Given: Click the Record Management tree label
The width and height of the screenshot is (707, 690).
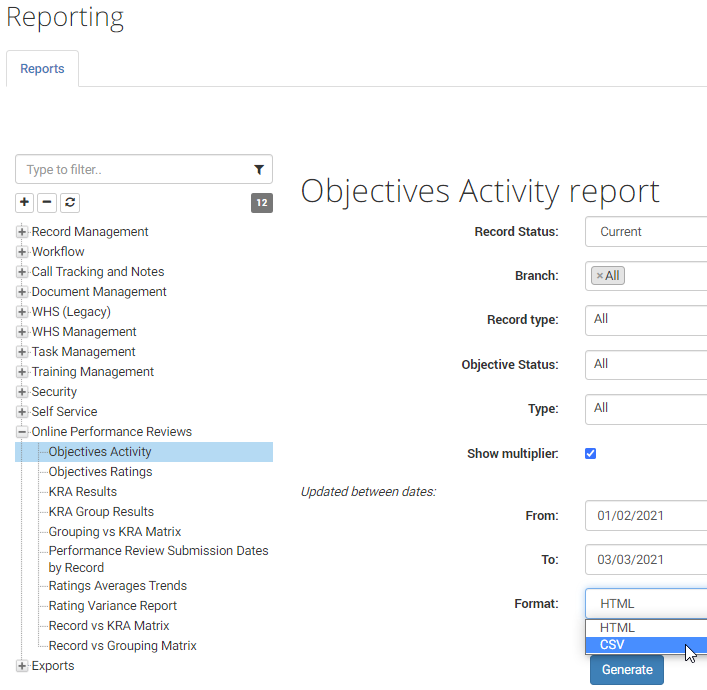Looking at the screenshot, I should point(90,232).
